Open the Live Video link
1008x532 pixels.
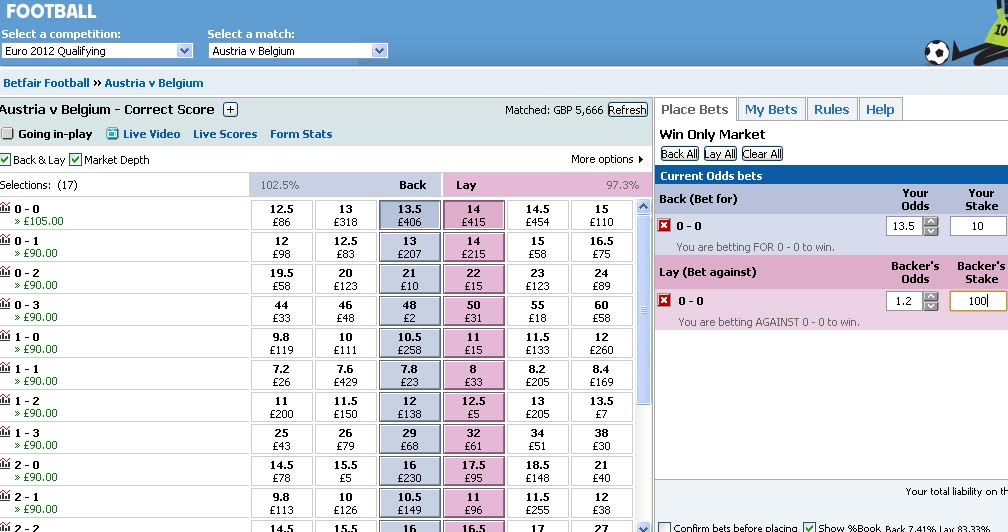[x=152, y=134]
